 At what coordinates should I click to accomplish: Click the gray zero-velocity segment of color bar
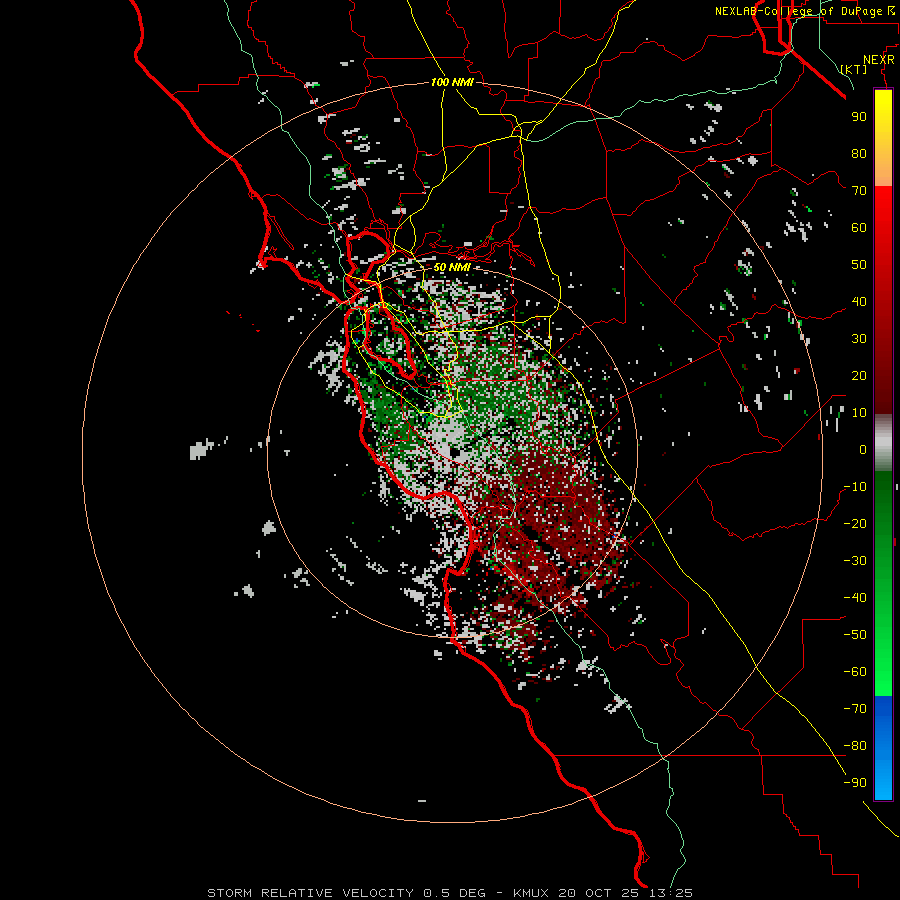point(883,443)
